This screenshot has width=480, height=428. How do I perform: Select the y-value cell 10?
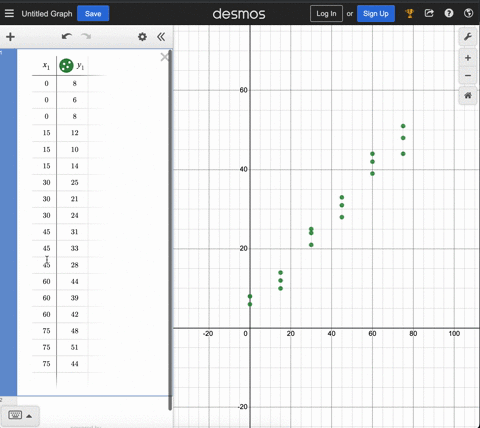pyautogui.click(x=74, y=149)
